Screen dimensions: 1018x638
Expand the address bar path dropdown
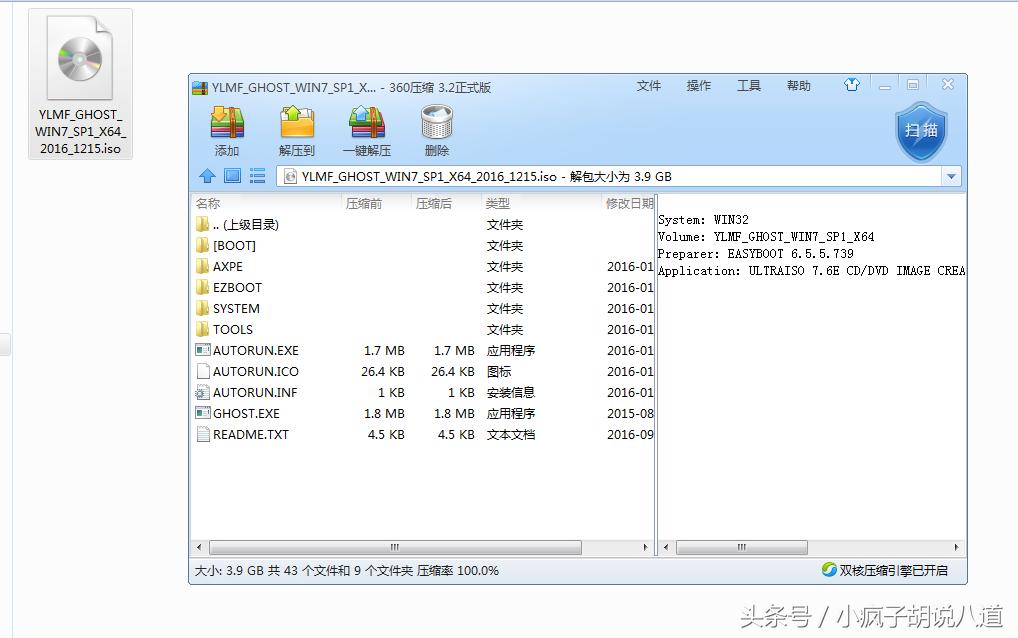click(x=951, y=176)
